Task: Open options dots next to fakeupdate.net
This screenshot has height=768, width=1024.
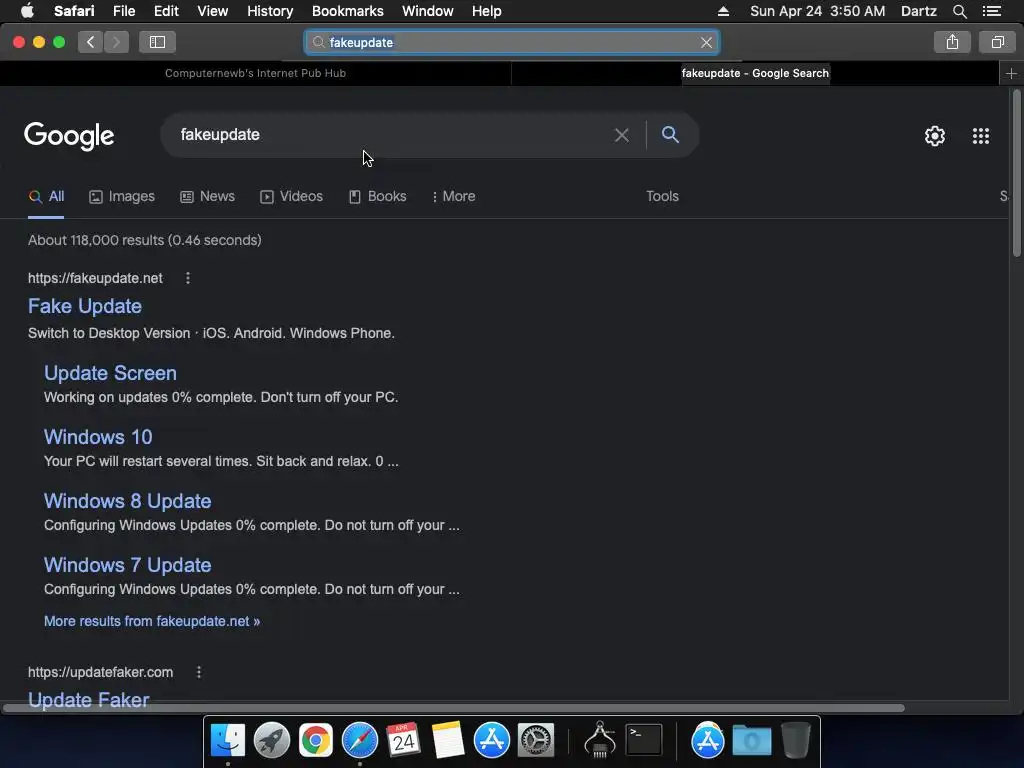Action: point(188,278)
